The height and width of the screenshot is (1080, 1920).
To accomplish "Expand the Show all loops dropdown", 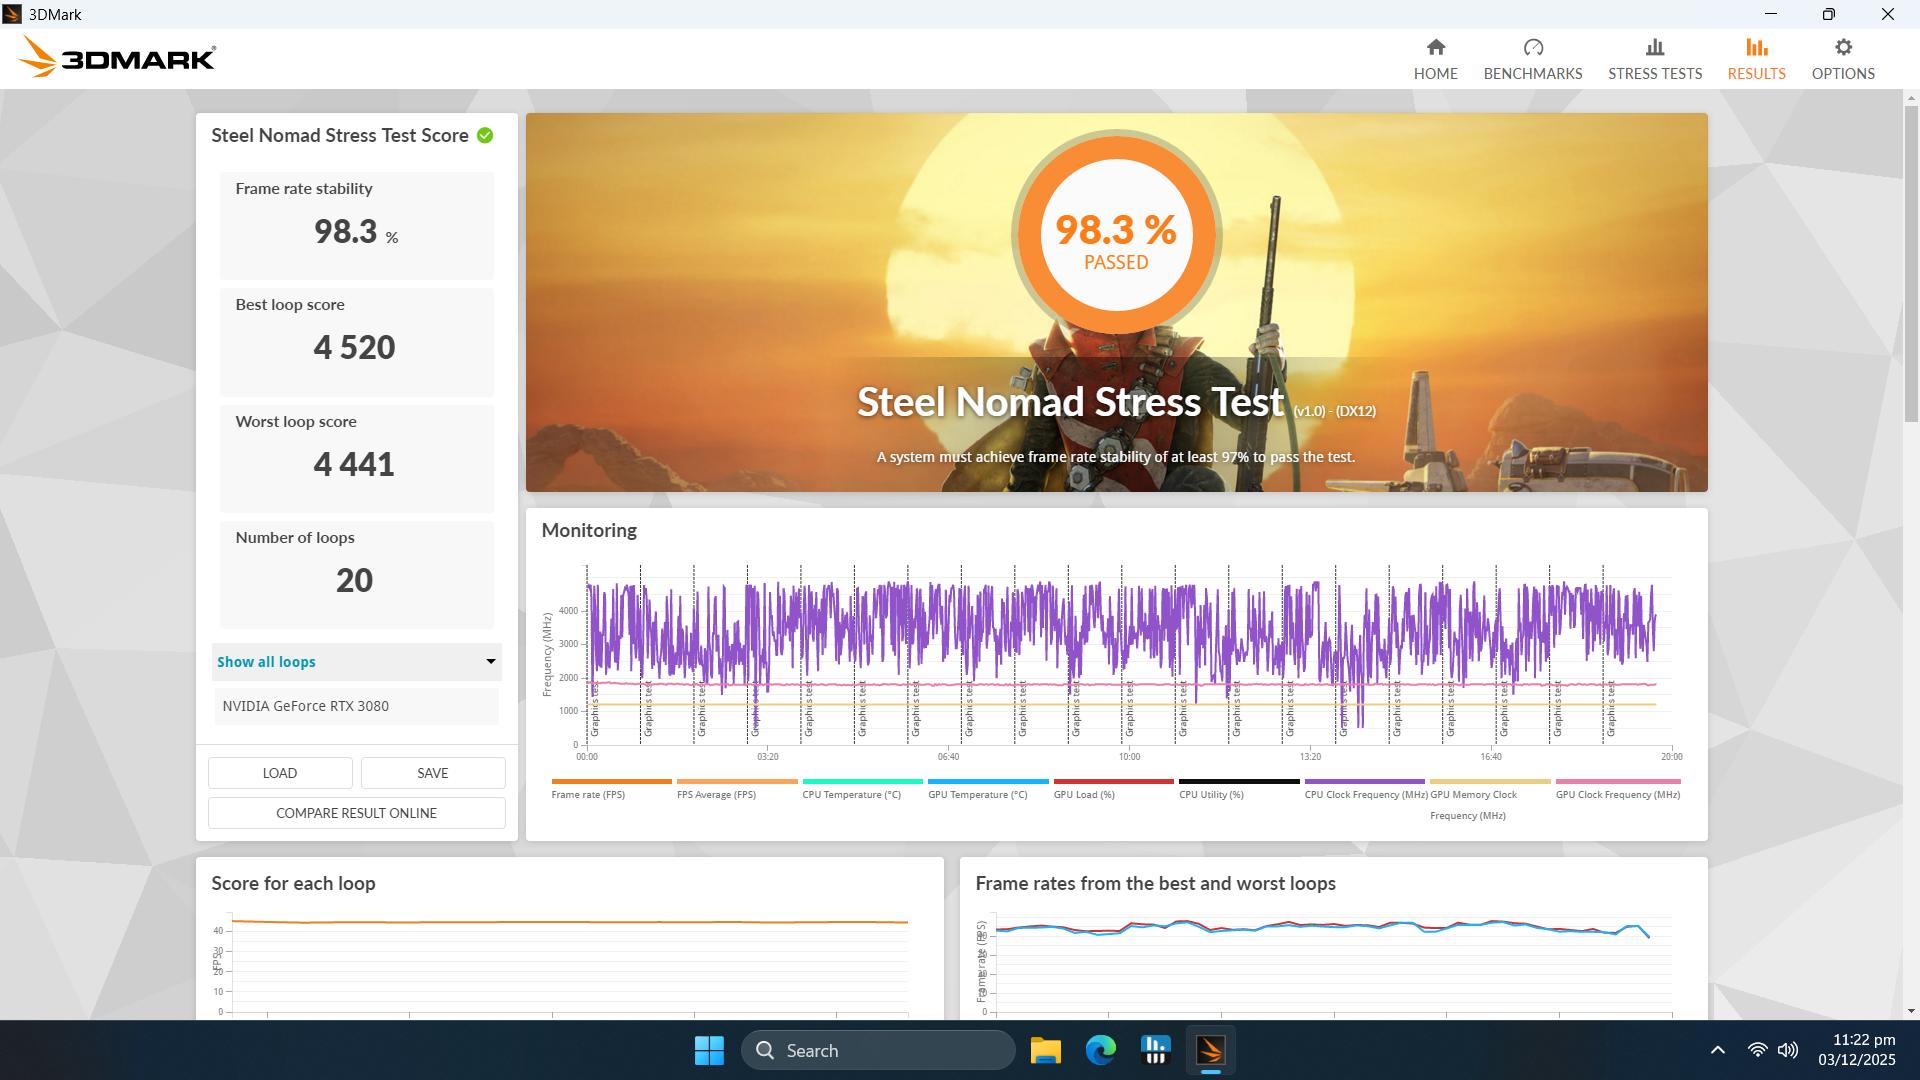I will [x=356, y=662].
